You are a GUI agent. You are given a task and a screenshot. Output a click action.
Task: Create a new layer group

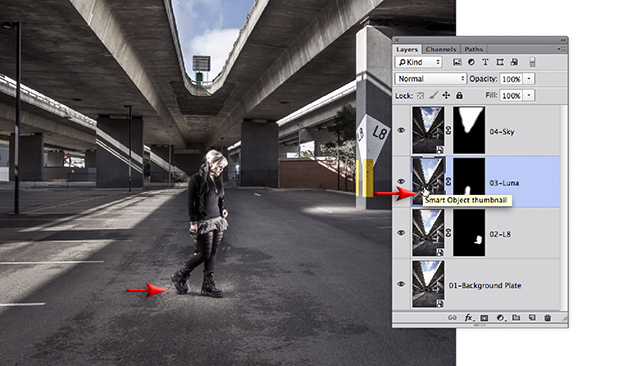coord(516,318)
